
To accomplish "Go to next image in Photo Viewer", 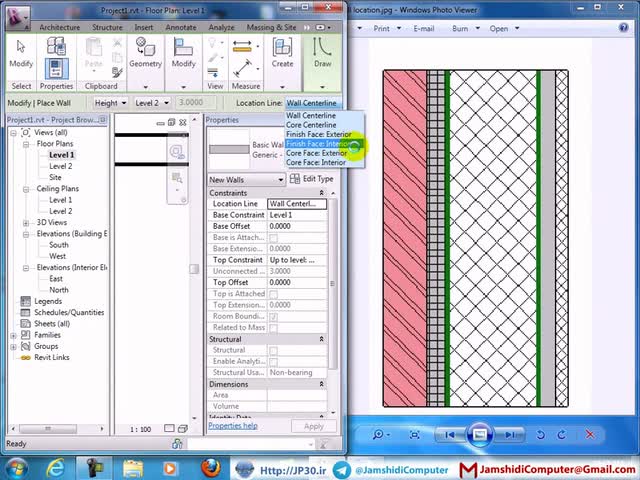I will [x=510, y=435].
